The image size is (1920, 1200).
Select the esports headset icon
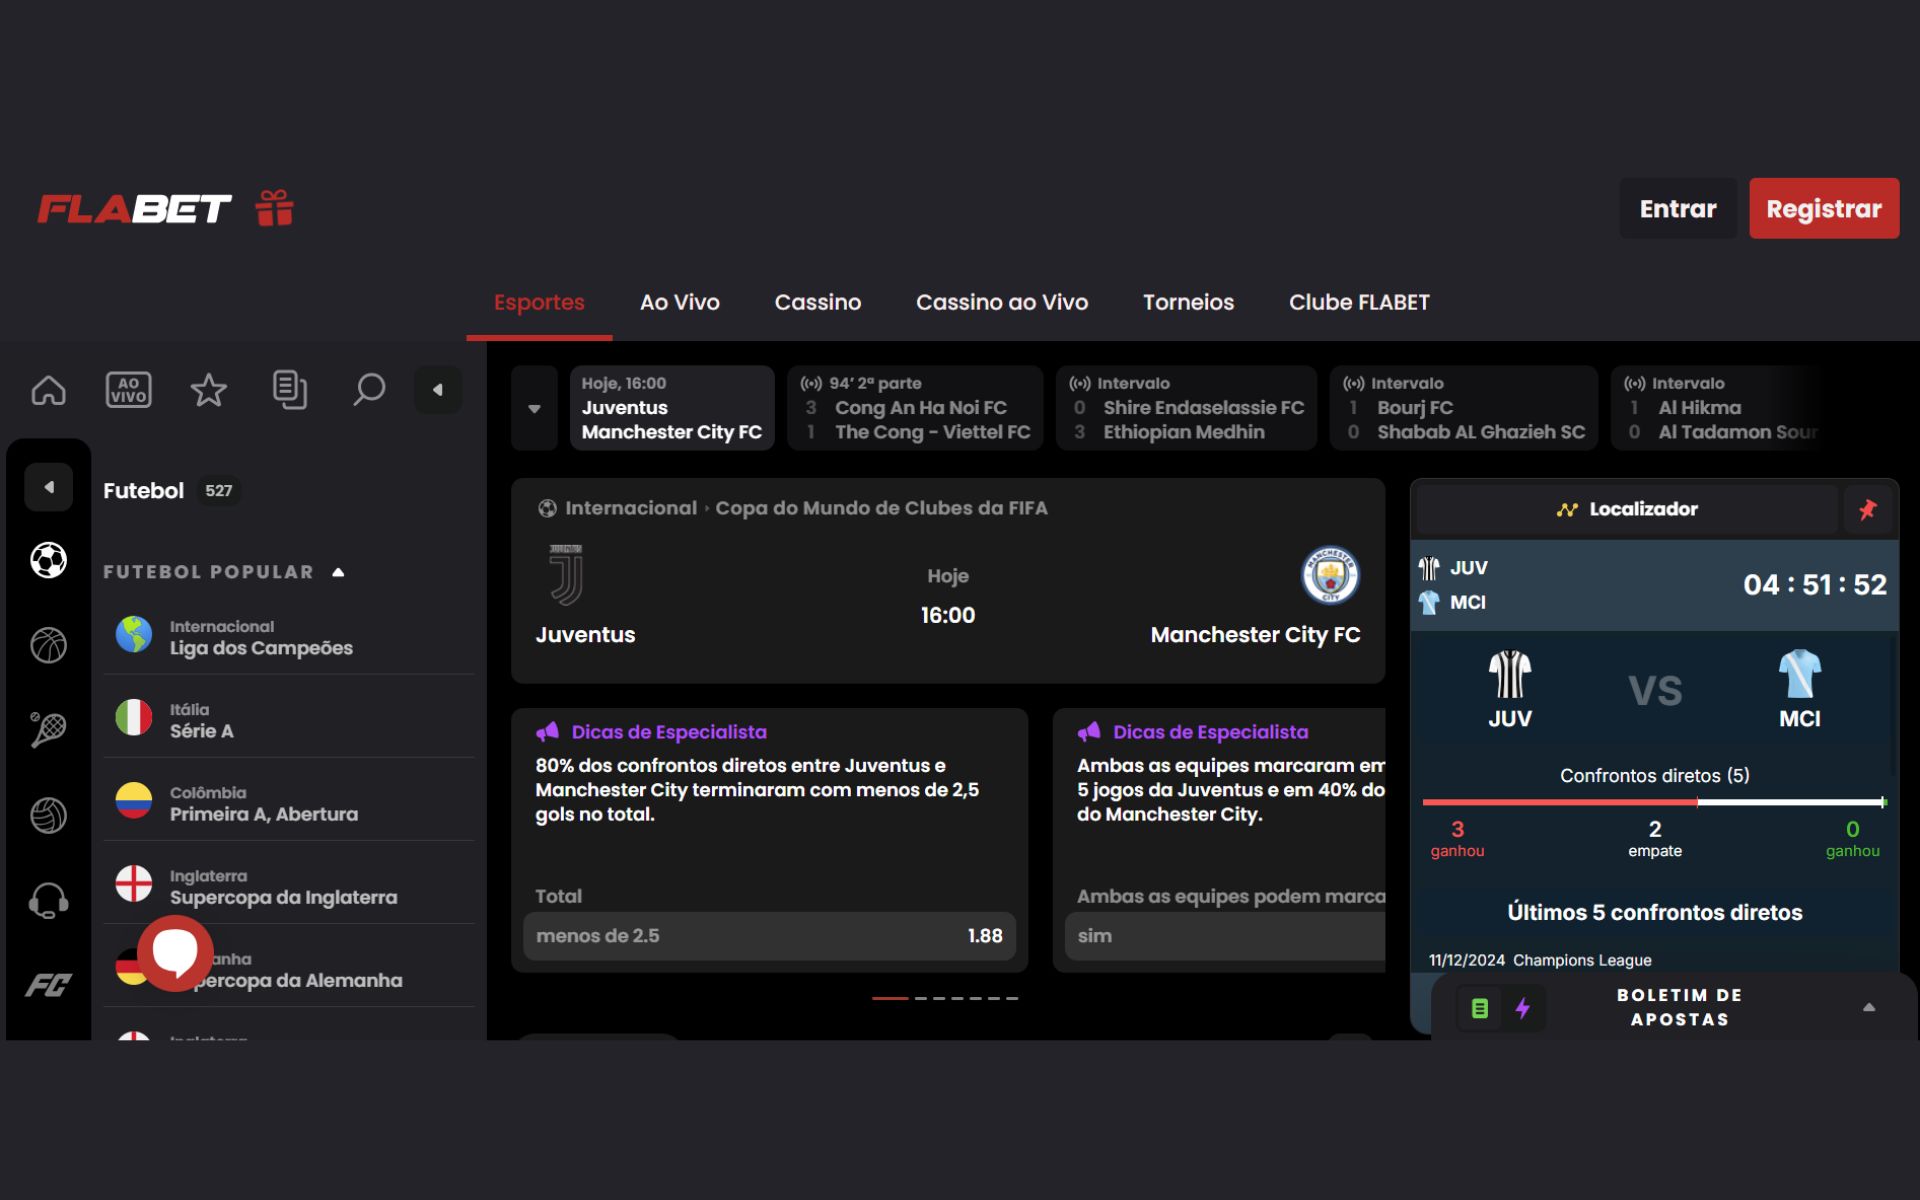coord(48,901)
